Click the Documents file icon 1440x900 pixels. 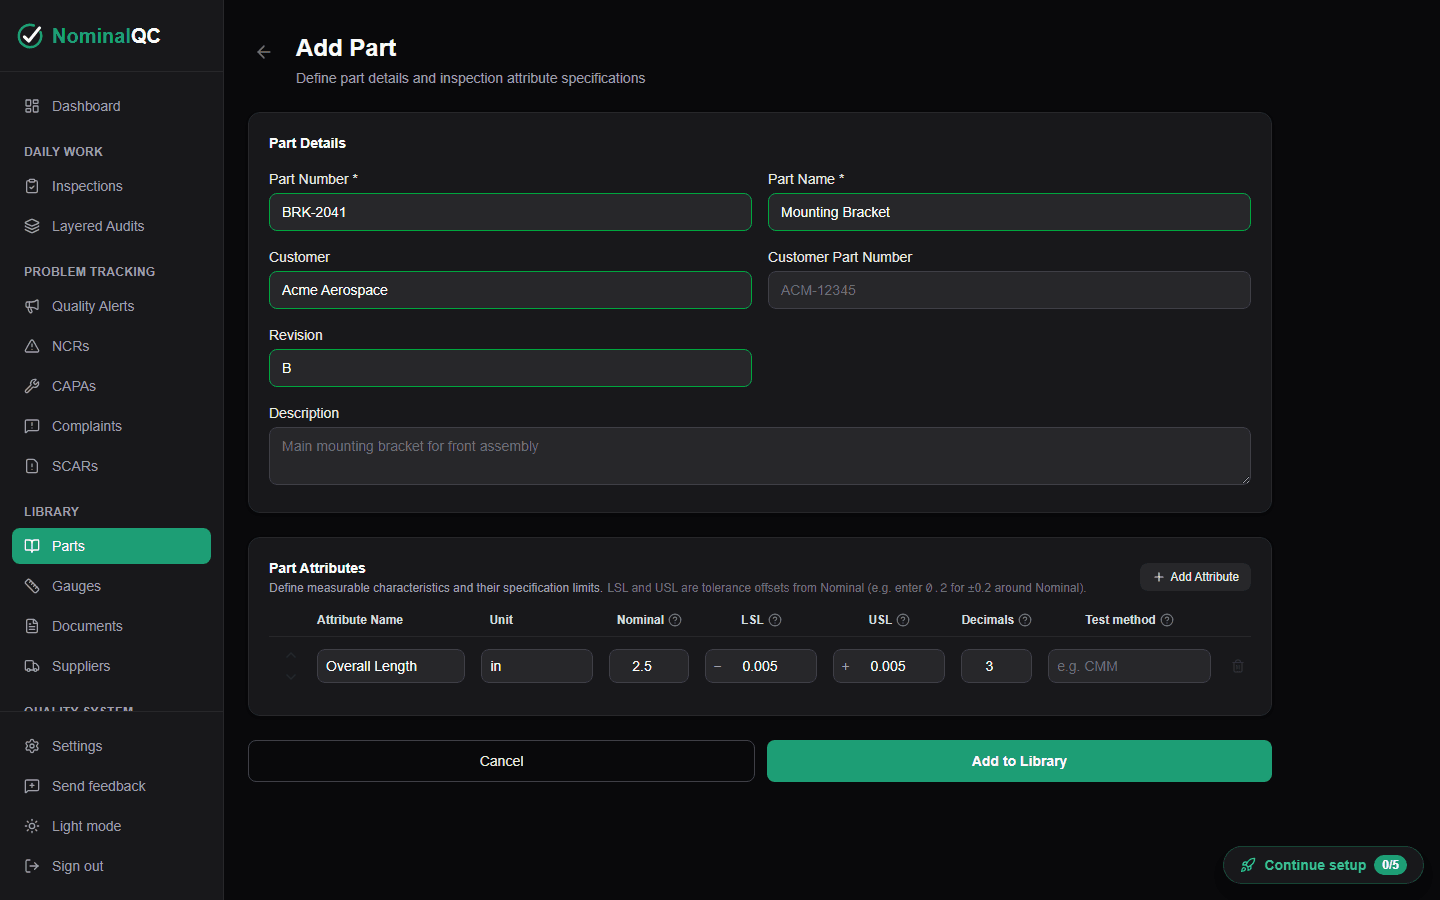32,626
